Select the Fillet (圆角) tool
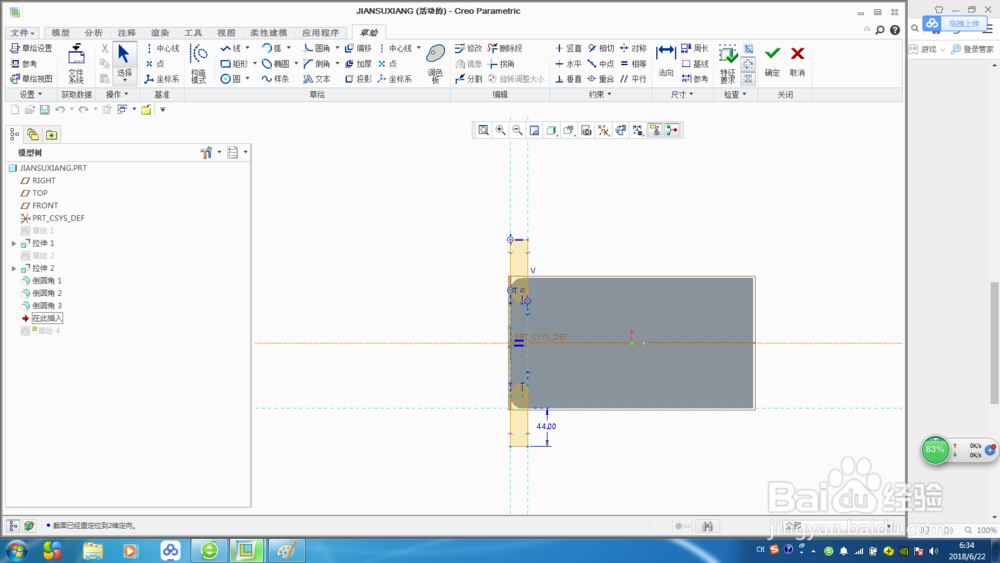 (316, 48)
